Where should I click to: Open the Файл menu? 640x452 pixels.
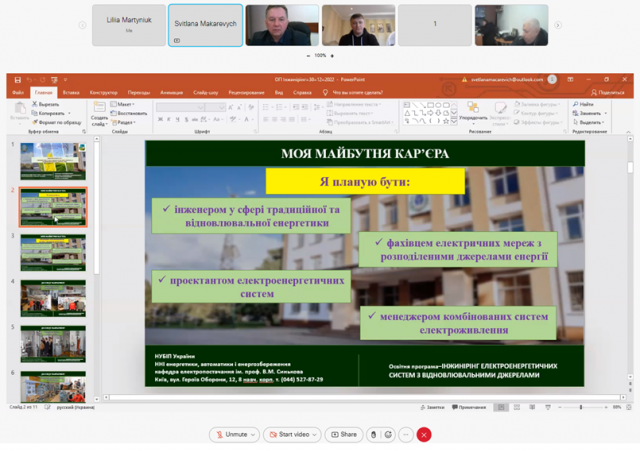tap(18, 93)
